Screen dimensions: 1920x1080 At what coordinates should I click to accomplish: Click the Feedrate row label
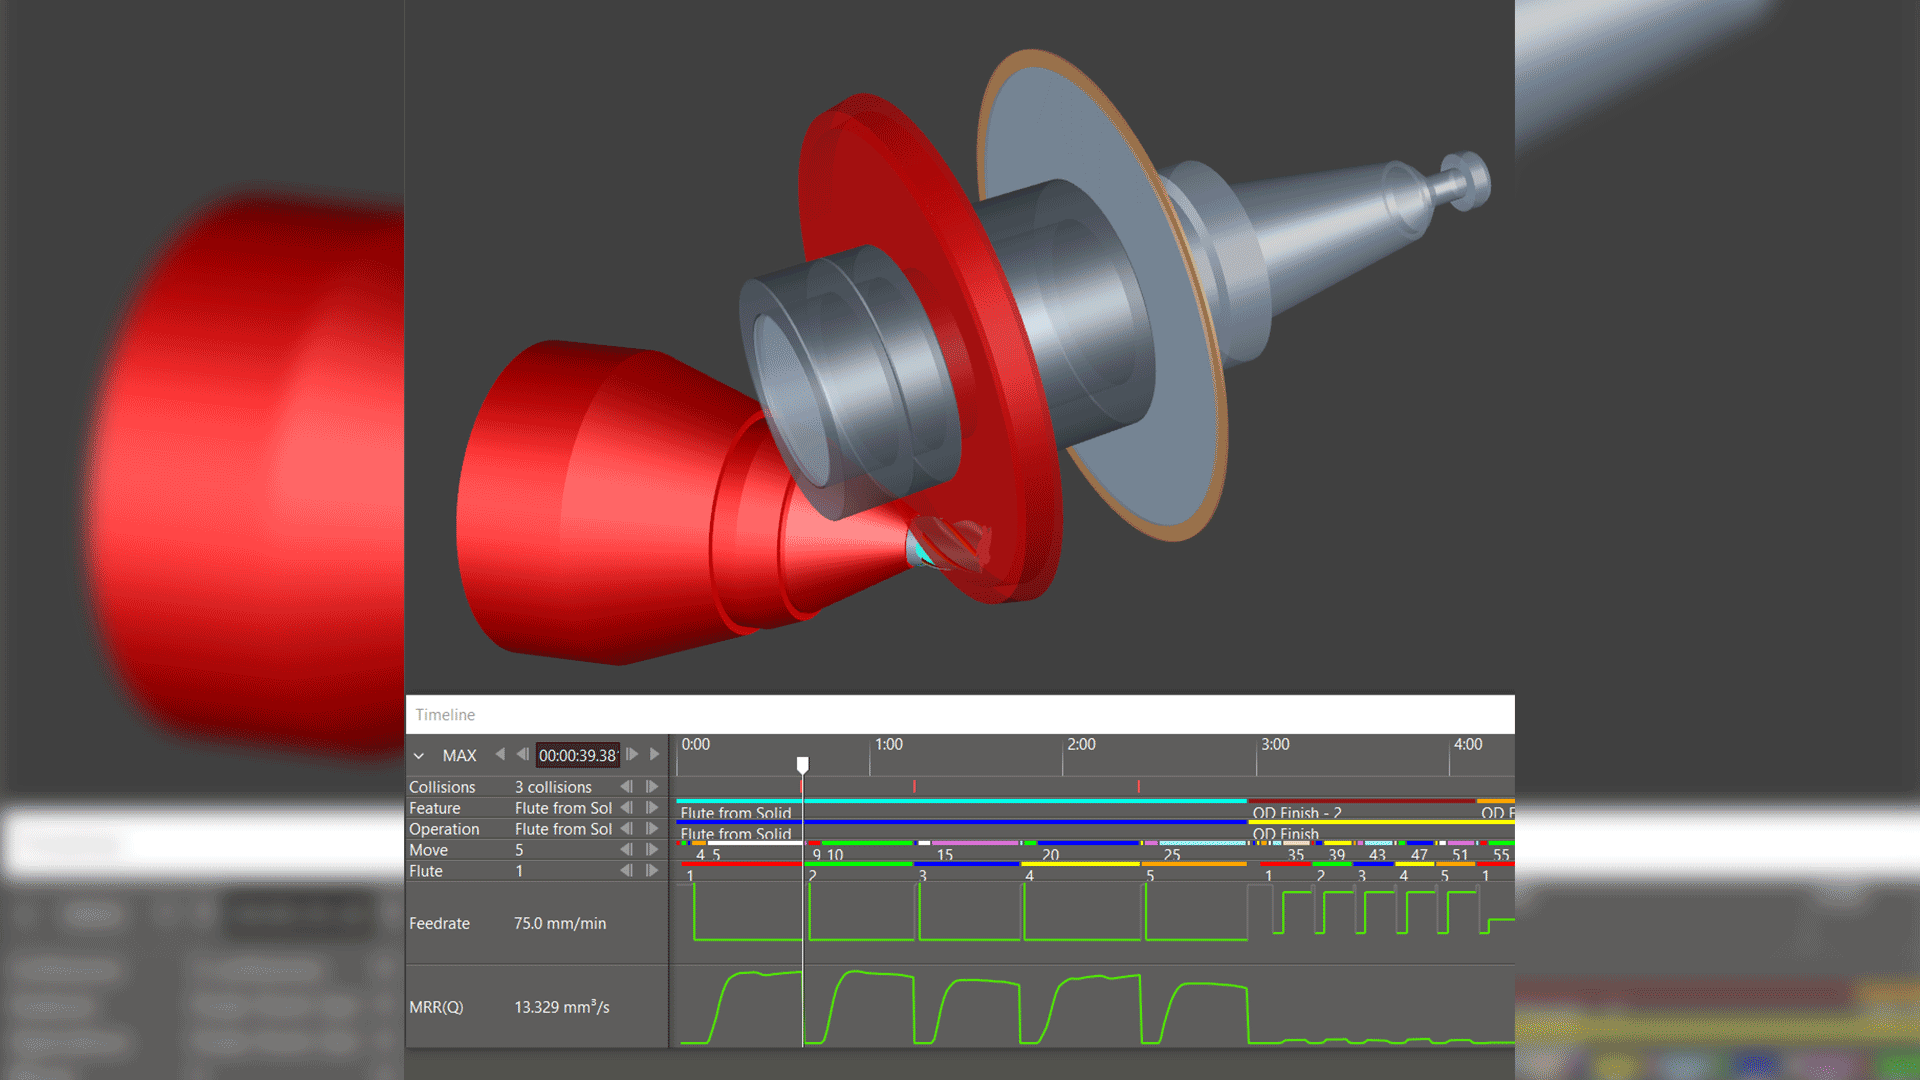click(439, 923)
